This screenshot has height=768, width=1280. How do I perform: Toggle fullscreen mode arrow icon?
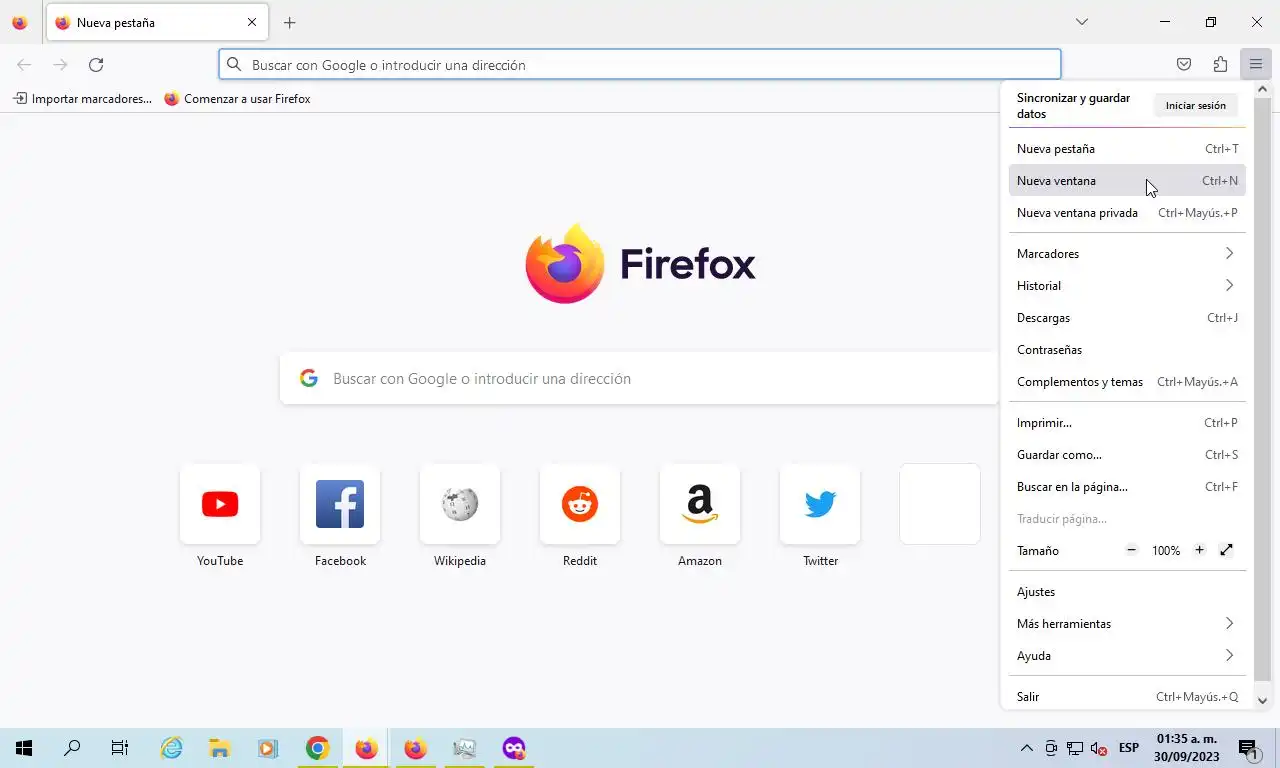pyautogui.click(x=1227, y=550)
